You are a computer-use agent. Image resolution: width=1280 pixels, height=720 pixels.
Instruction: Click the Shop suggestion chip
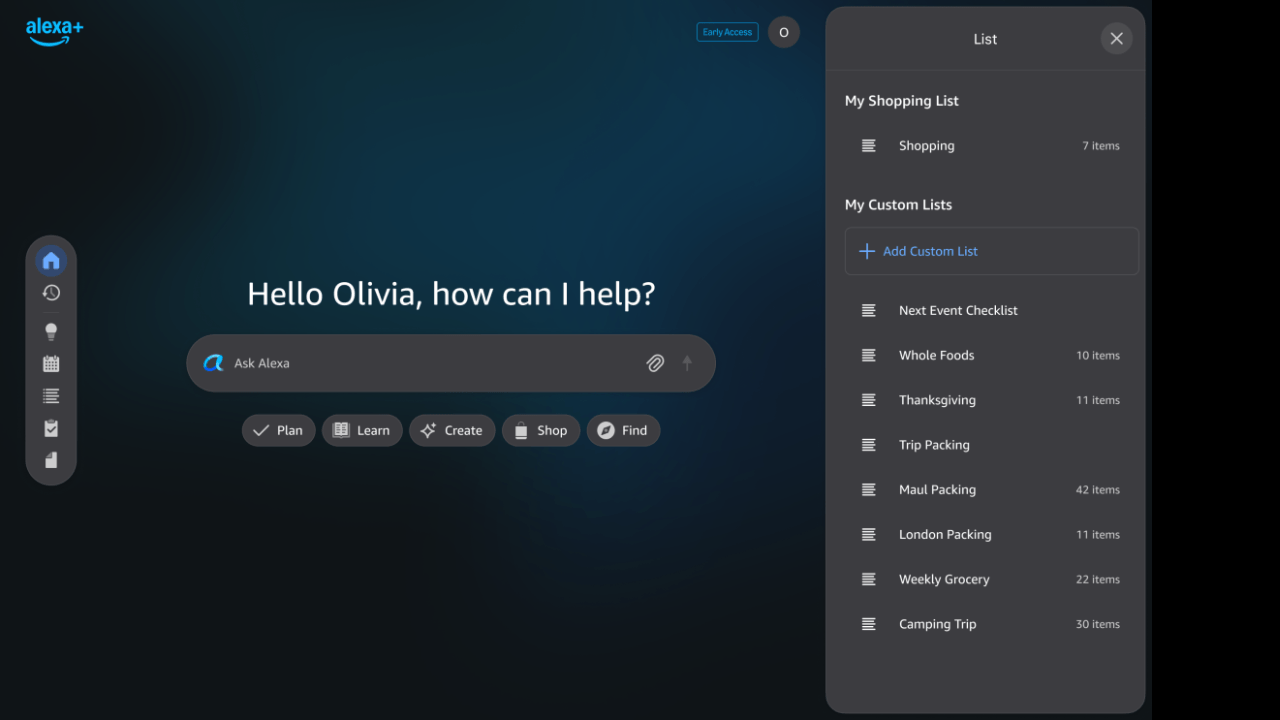[540, 430]
